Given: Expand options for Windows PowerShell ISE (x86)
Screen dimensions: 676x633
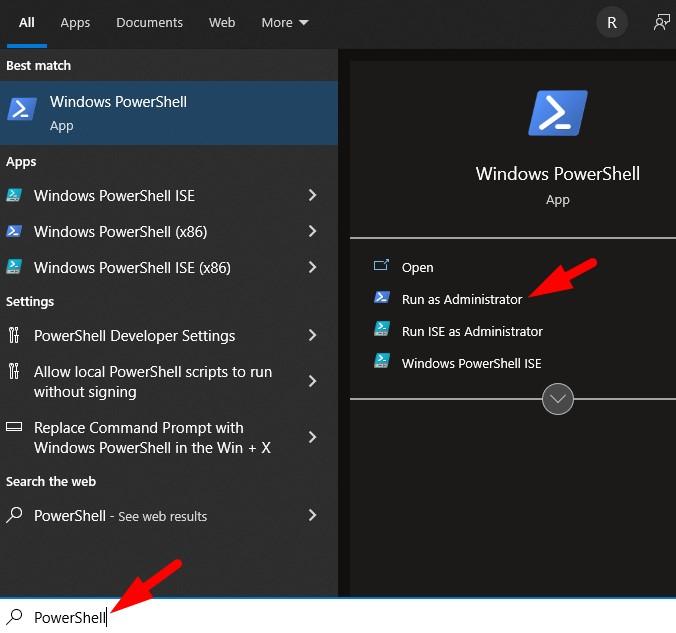Looking at the screenshot, I should click(313, 267).
